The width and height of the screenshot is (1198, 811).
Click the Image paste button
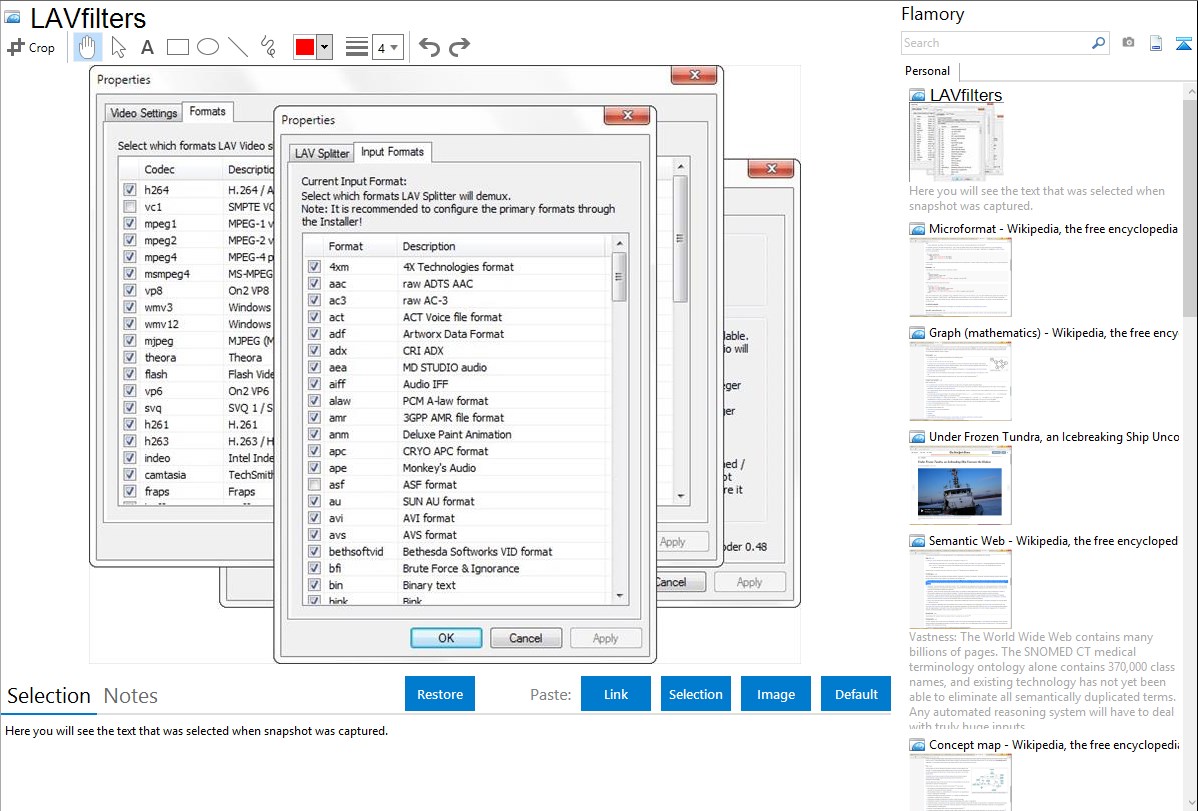pyautogui.click(x=776, y=694)
